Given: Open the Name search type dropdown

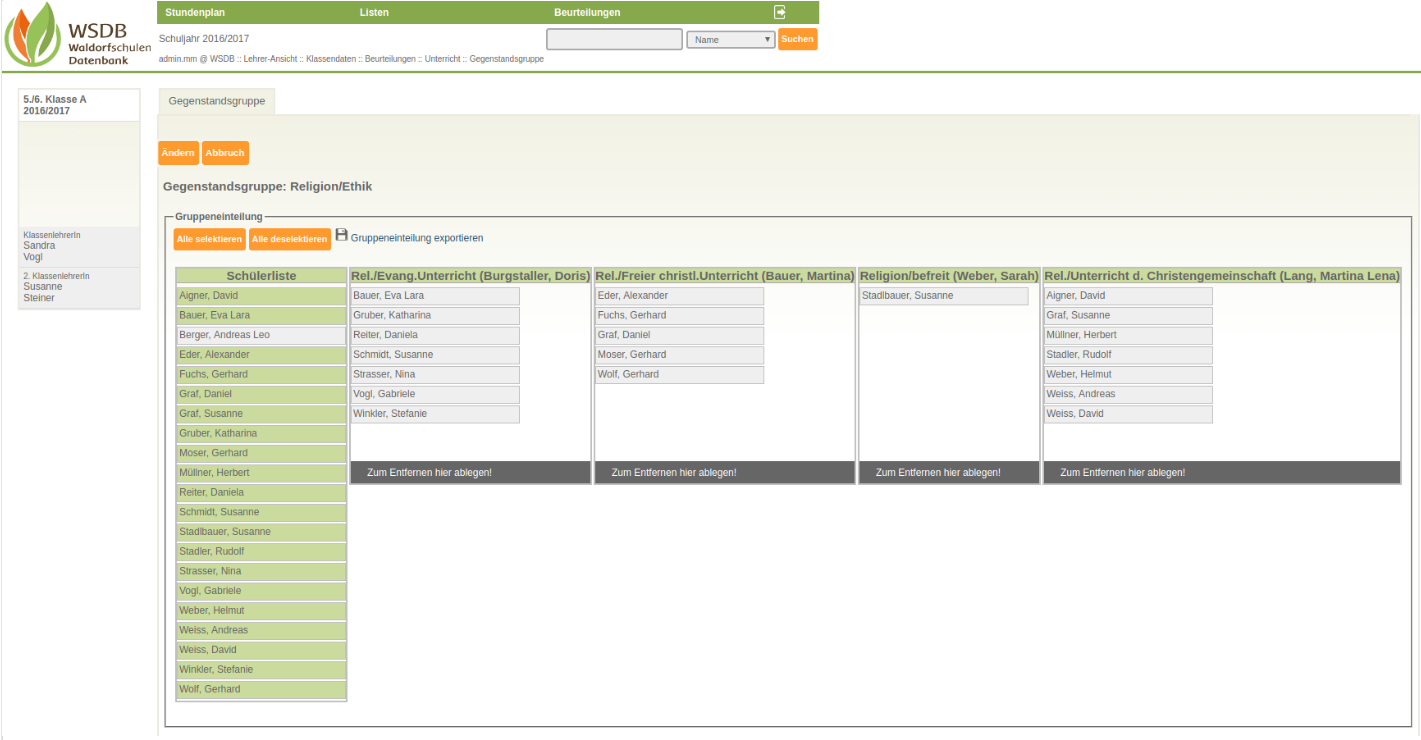Looking at the screenshot, I should (x=731, y=39).
